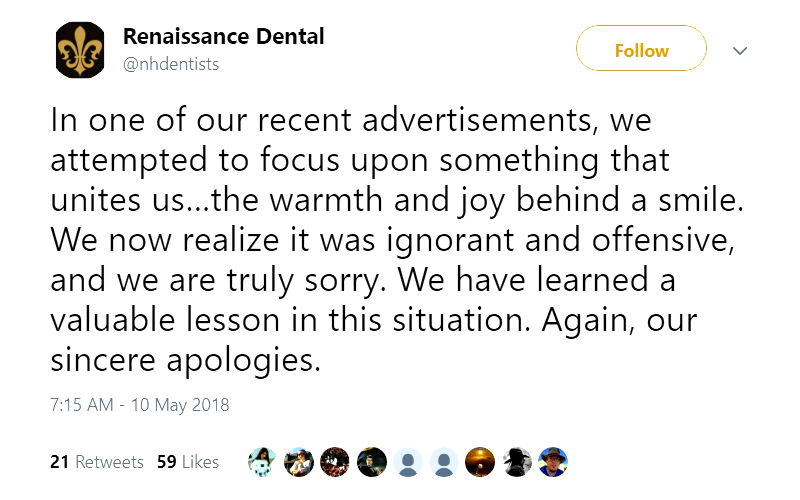Open the Renaissance Dental profile name link
This screenshot has width=800, height=500.
pos(223,37)
